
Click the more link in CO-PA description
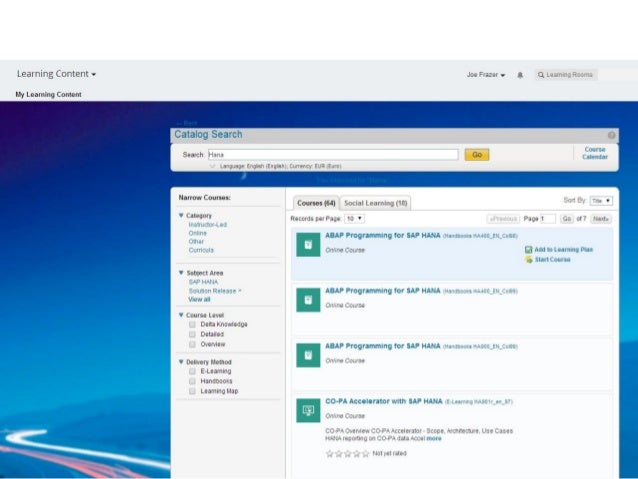434,438
